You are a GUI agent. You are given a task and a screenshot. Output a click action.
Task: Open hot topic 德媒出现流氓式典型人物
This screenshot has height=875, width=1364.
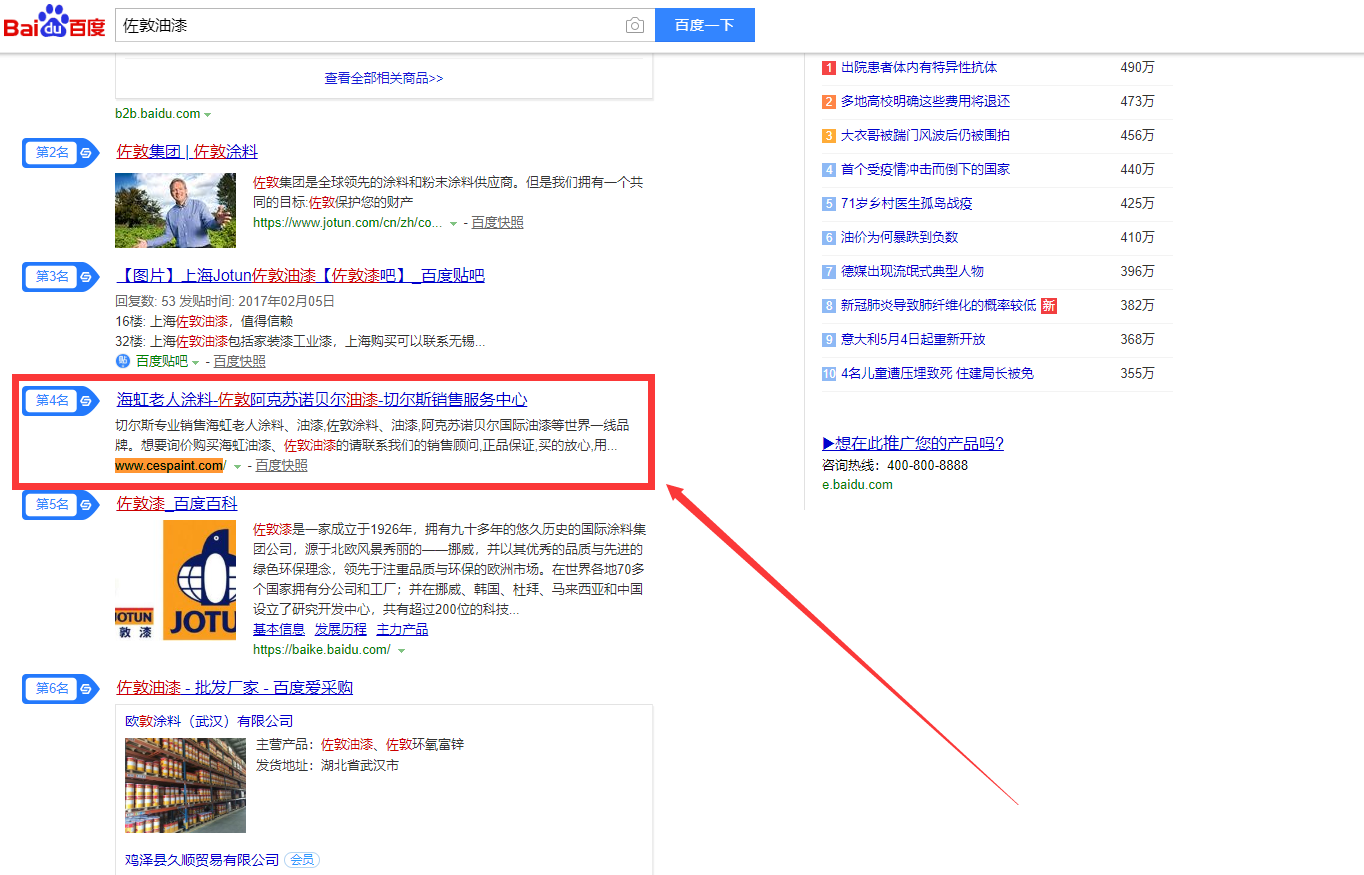[x=912, y=272]
